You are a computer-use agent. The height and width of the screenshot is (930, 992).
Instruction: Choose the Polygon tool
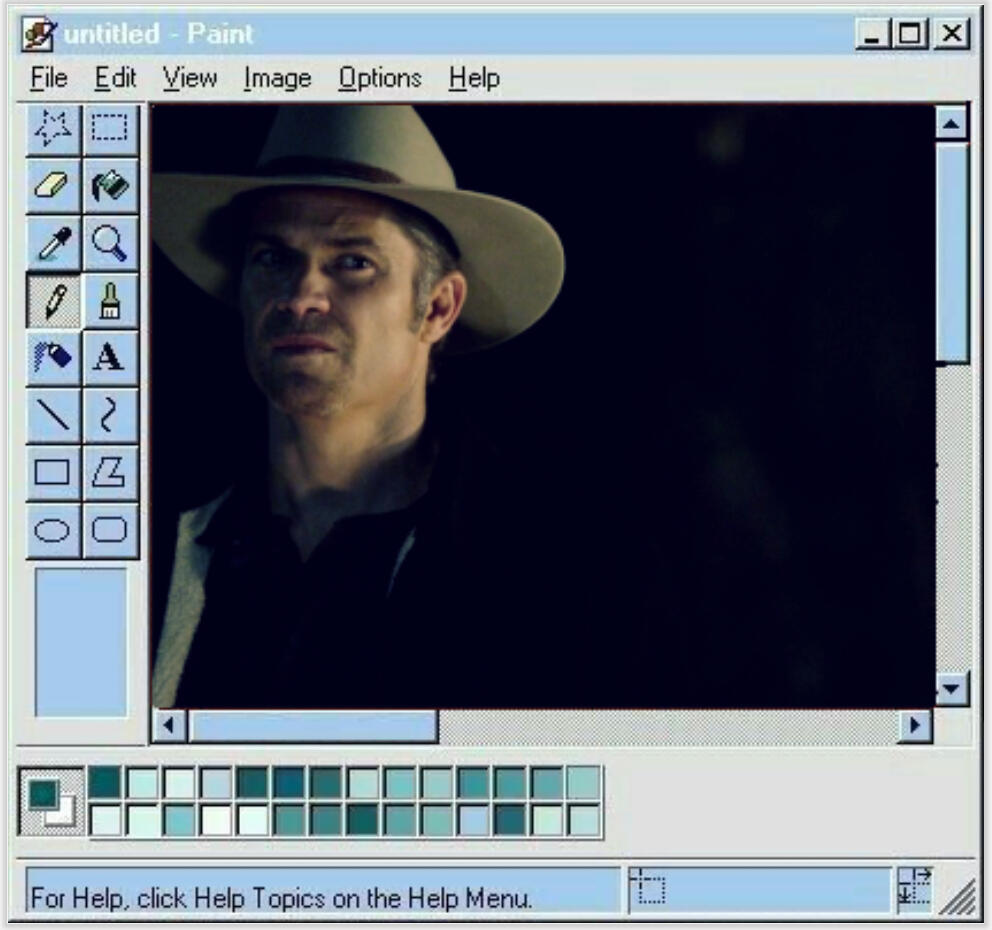click(x=110, y=471)
